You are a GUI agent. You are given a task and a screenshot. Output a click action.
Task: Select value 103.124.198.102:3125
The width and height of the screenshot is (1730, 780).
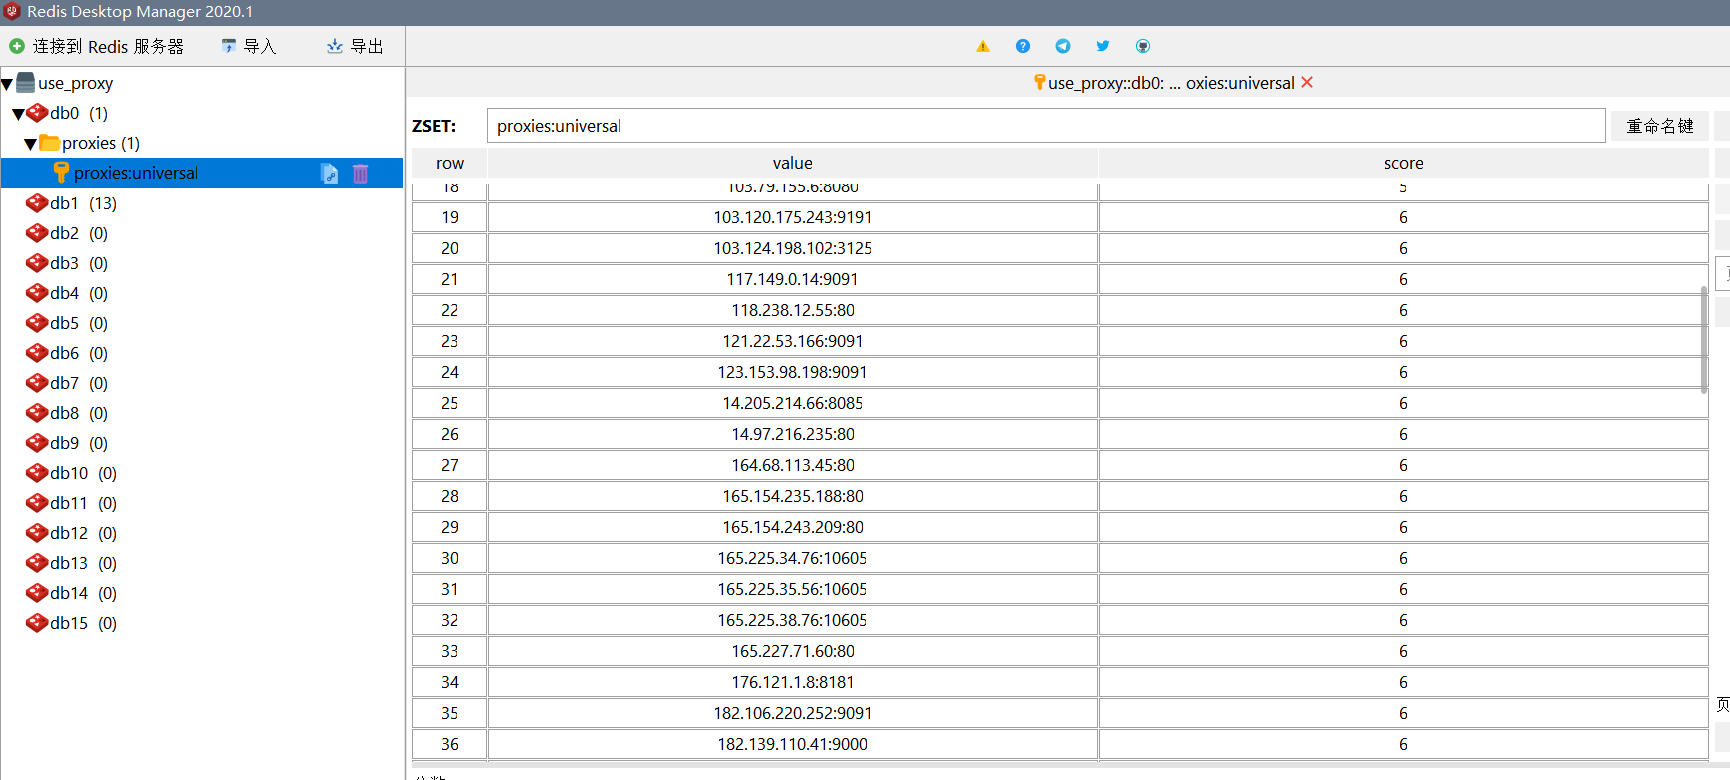pyautogui.click(x=793, y=248)
